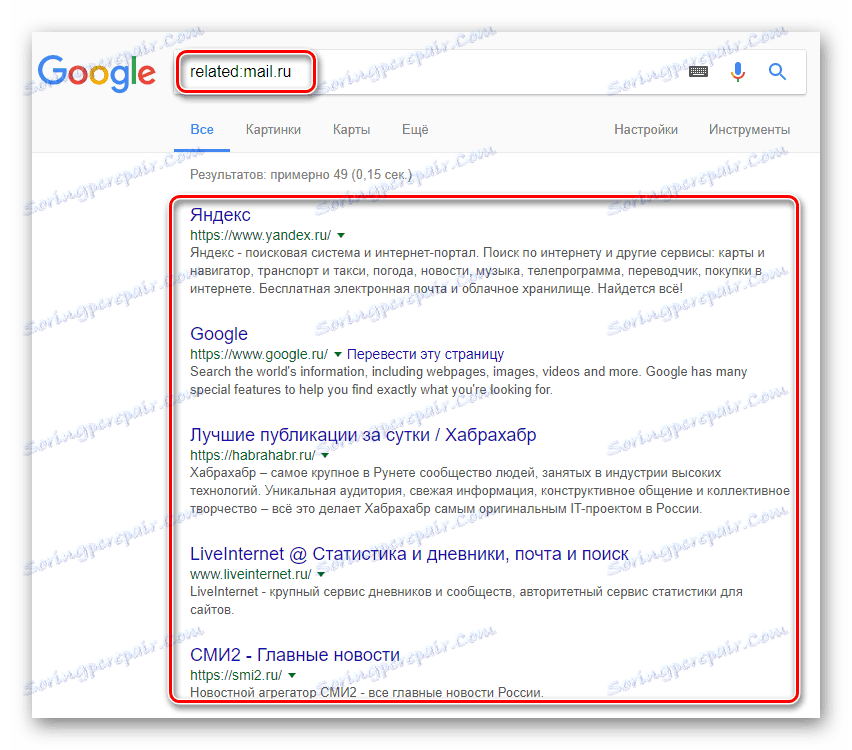This screenshot has height=750, width=852.
Task: Switch to the Картинки tab
Action: tap(273, 129)
